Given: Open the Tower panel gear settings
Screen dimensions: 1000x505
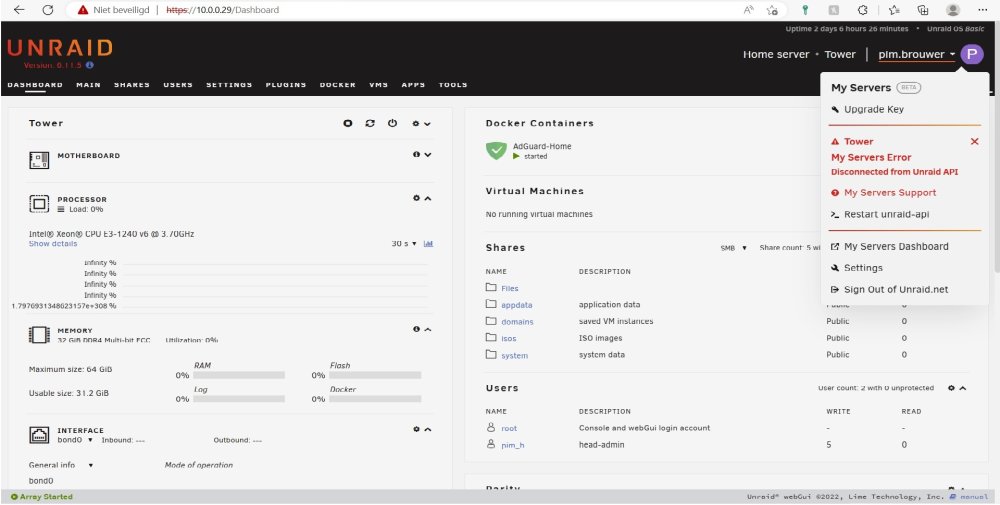Looking at the screenshot, I should coord(416,124).
